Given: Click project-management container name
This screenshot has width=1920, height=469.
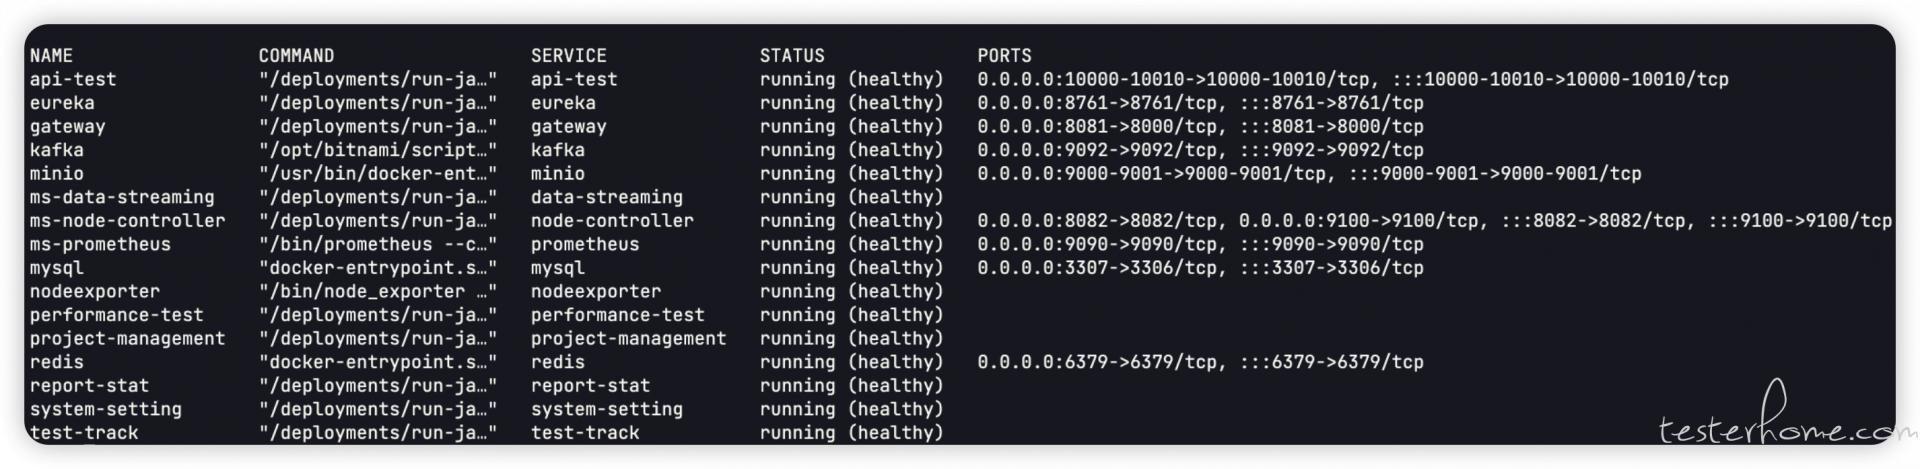Looking at the screenshot, I should [x=127, y=338].
